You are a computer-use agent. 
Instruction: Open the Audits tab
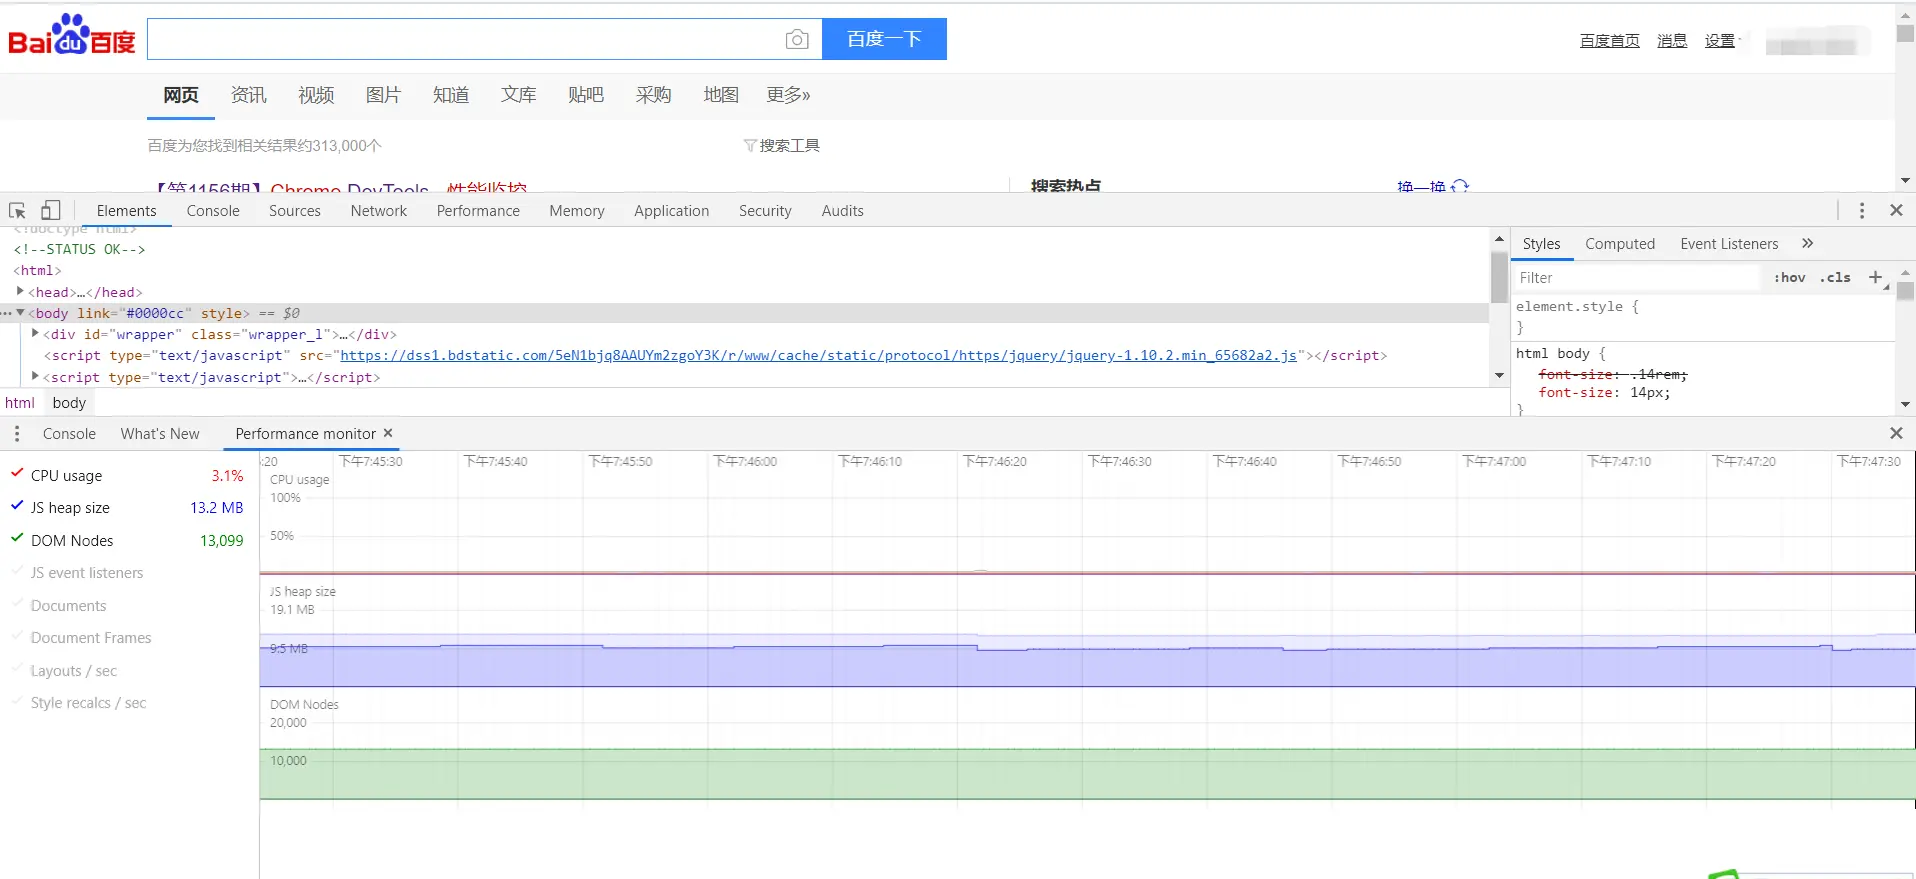pyautogui.click(x=842, y=210)
